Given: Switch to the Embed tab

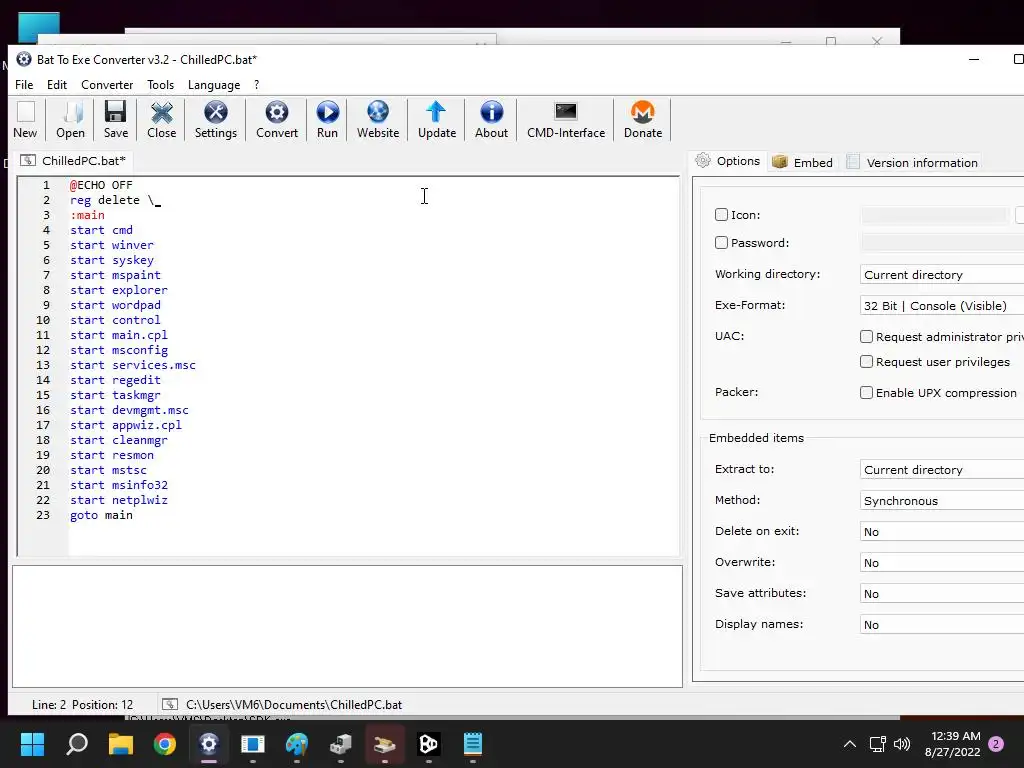Looking at the screenshot, I should [803, 162].
